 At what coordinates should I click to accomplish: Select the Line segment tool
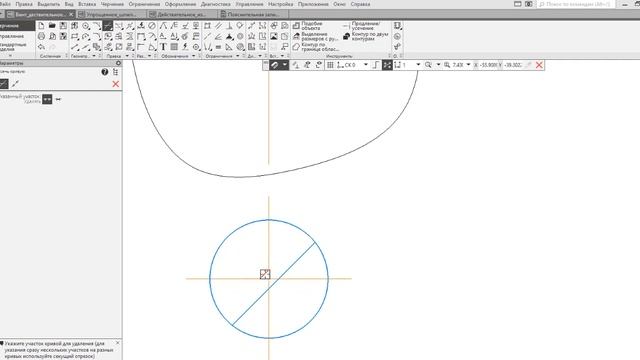point(75,47)
